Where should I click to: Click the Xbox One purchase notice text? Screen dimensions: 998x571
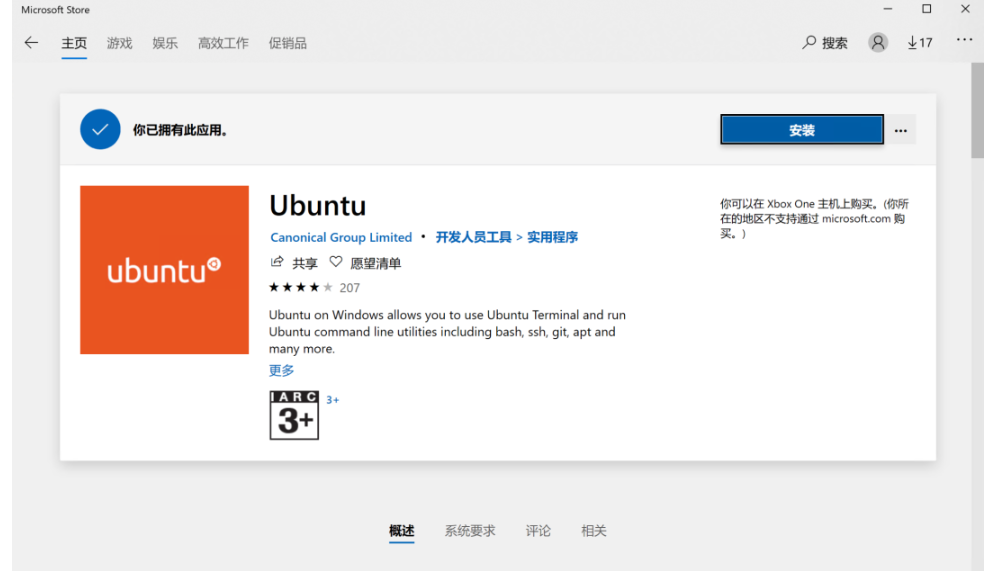point(815,218)
